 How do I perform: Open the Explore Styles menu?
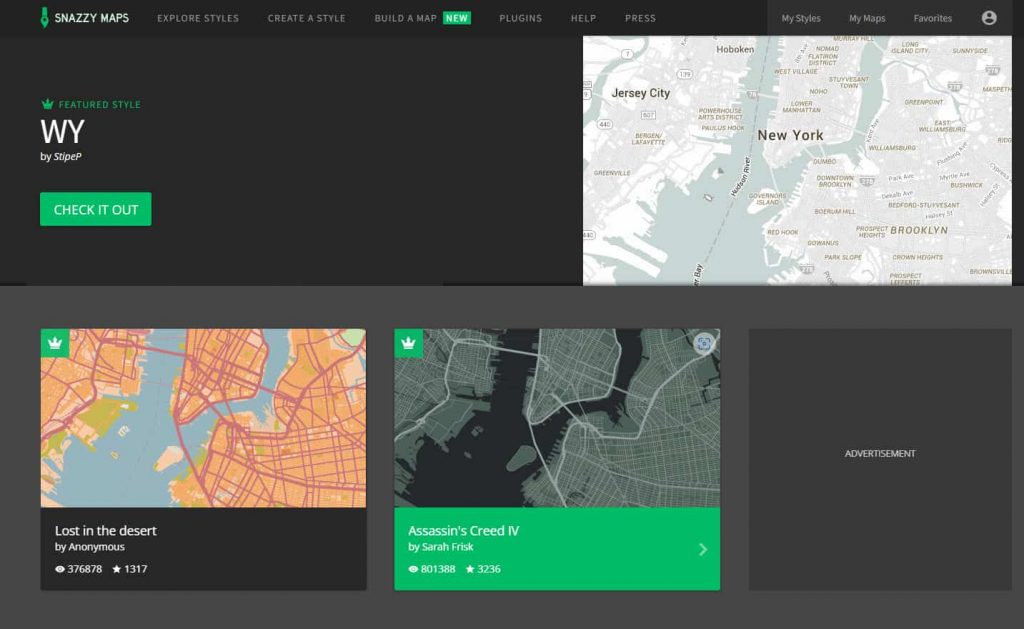pos(198,18)
